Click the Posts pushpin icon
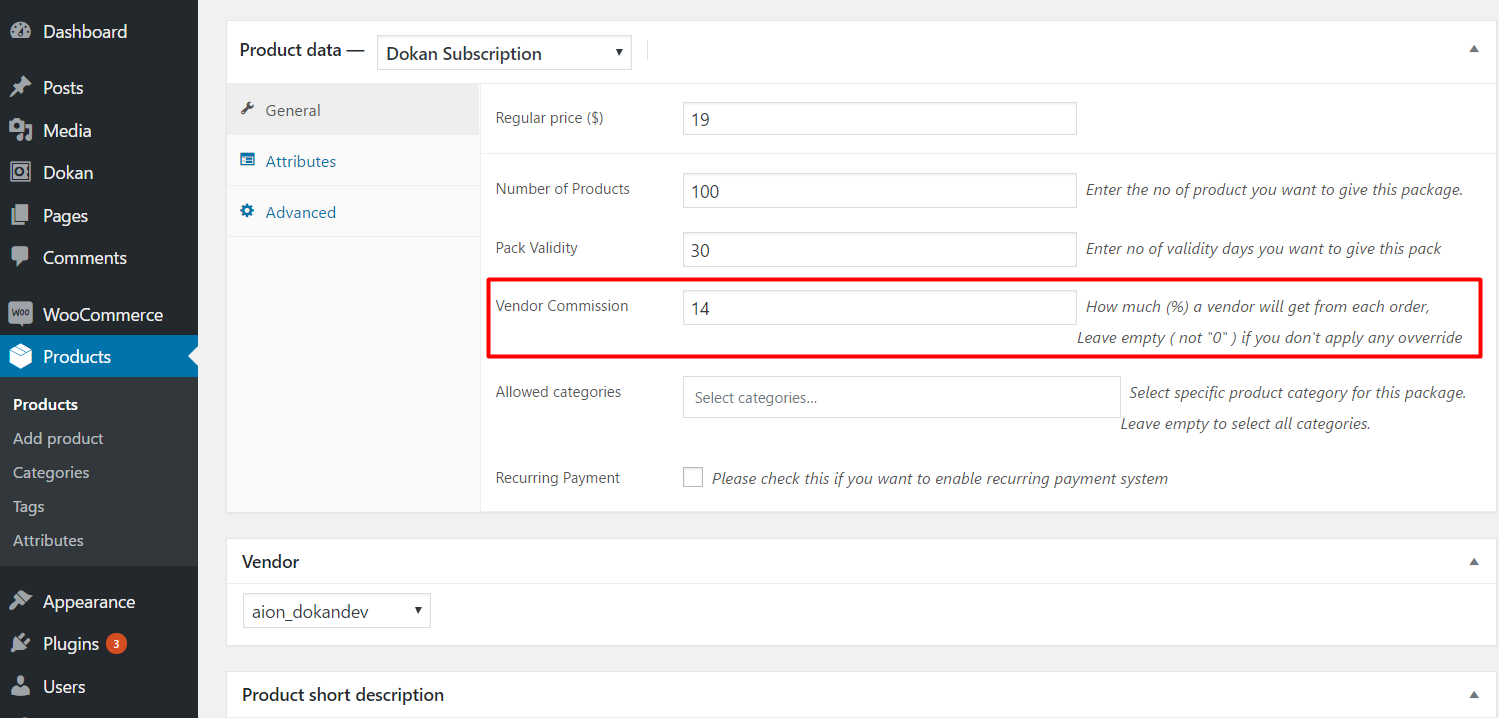The height and width of the screenshot is (718, 1499). click(20, 88)
